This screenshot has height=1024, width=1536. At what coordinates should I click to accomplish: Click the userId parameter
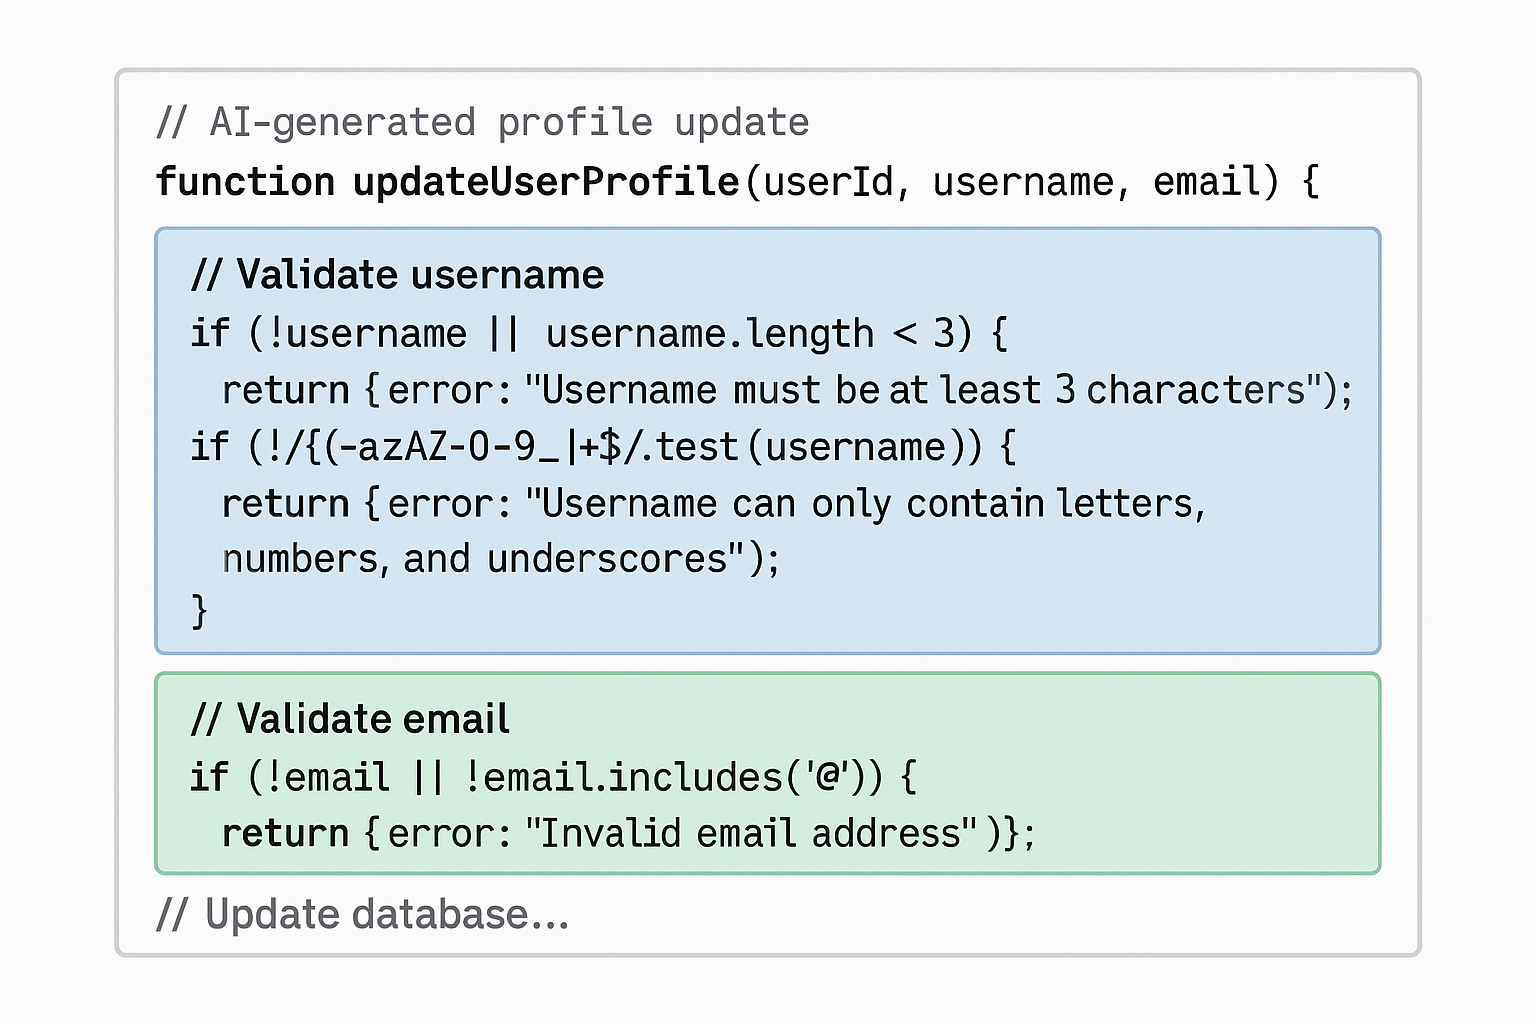(828, 183)
